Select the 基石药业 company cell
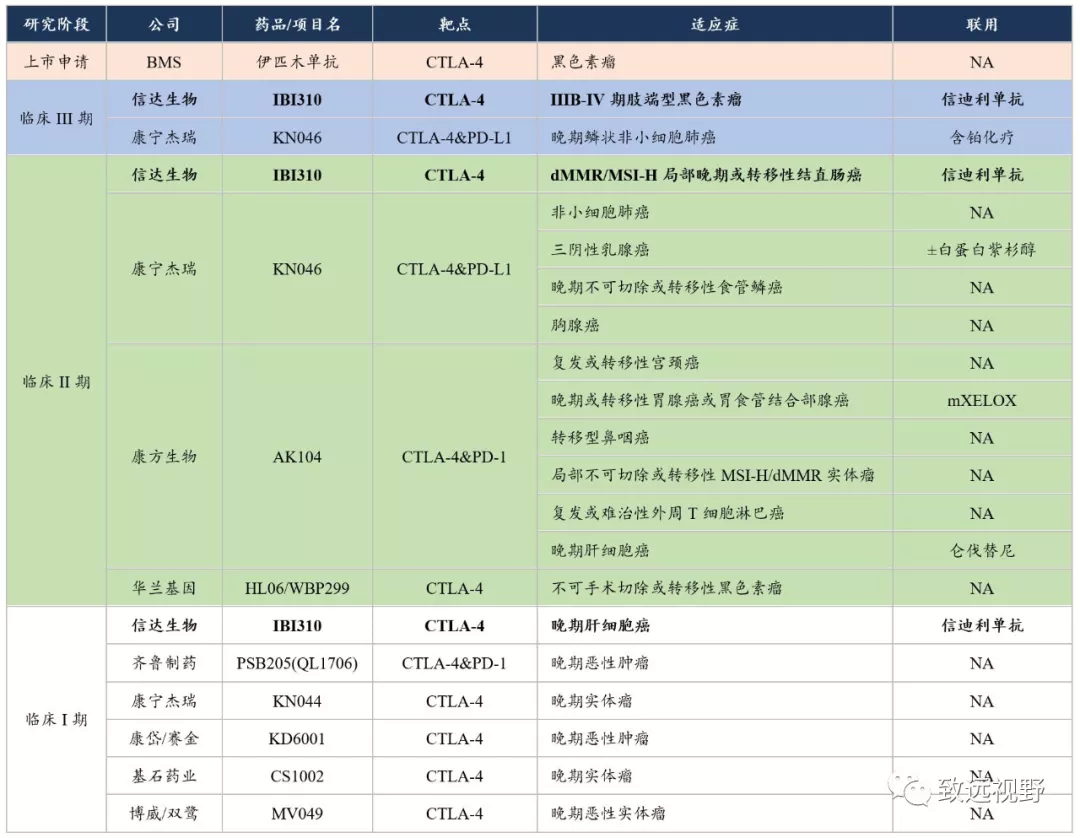The image size is (1080, 838). click(x=164, y=776)
